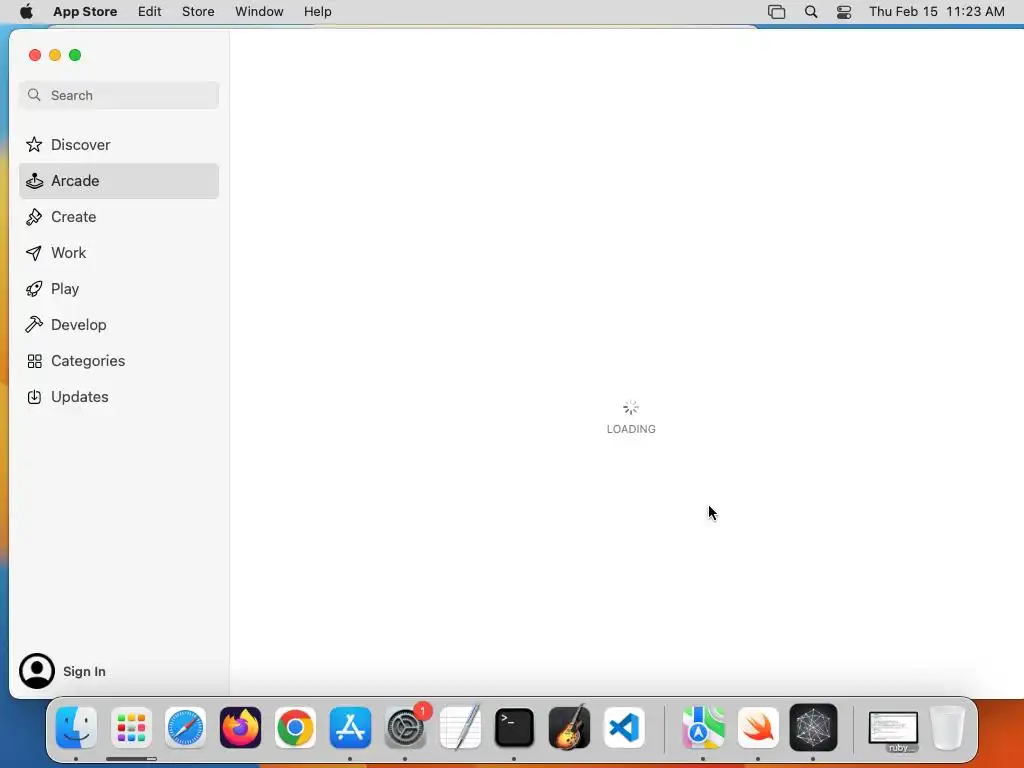Click the Categories grid icon
1024x768 pixels.
pos(35,361)
